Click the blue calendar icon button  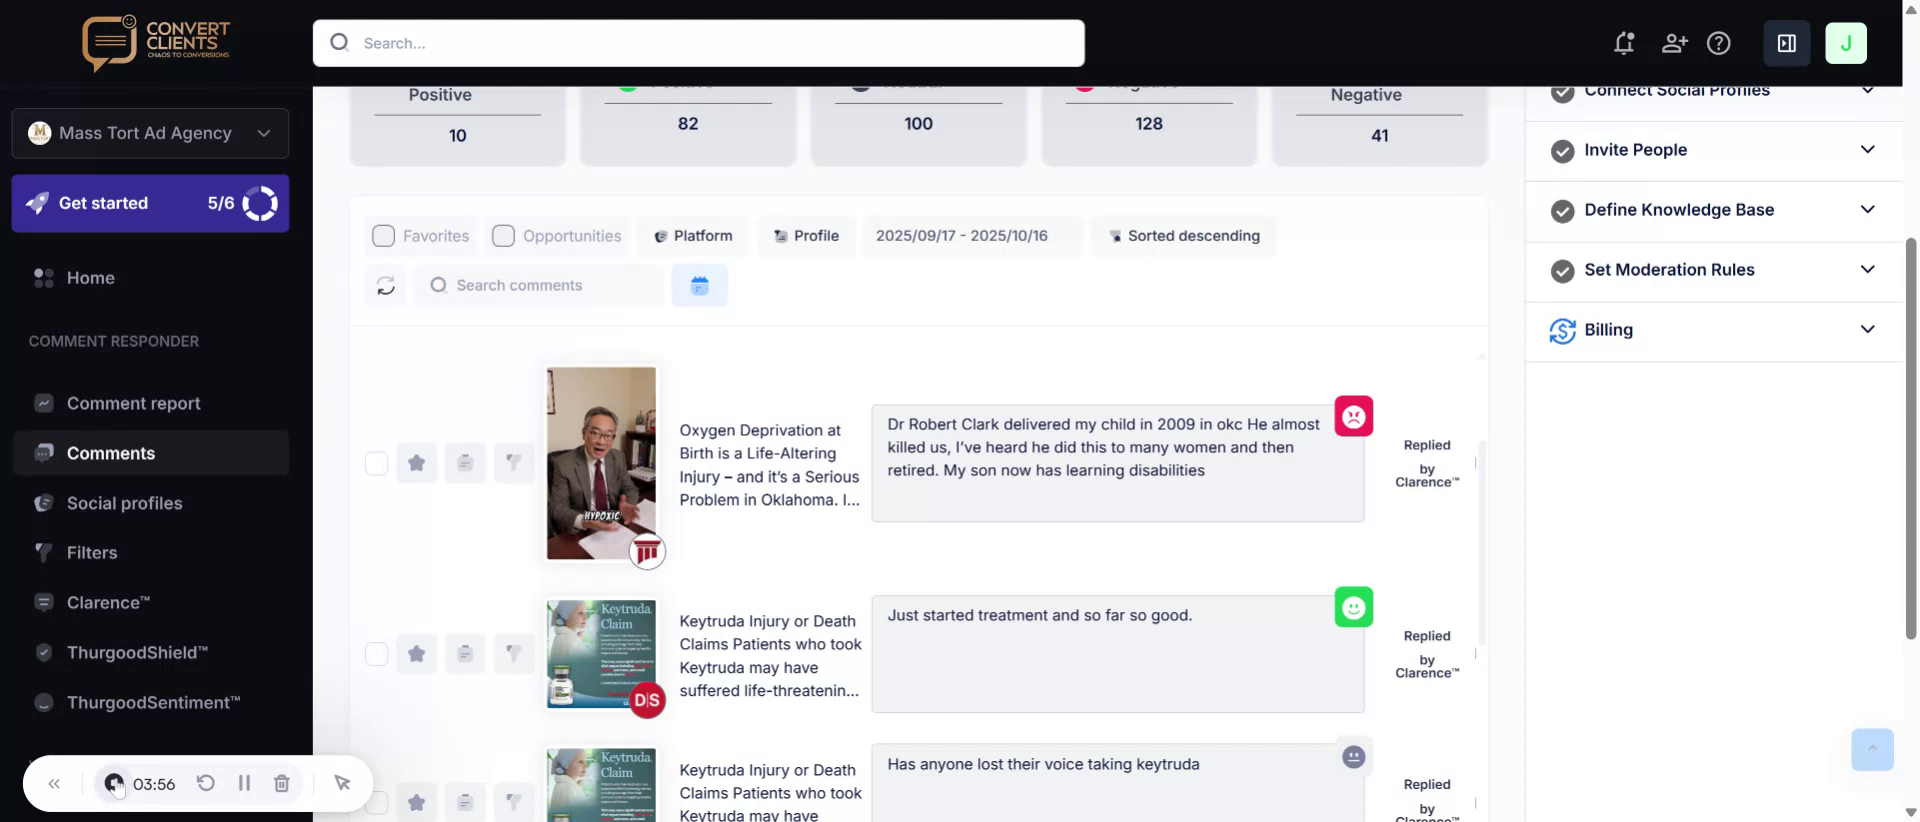tap(700, 286)
